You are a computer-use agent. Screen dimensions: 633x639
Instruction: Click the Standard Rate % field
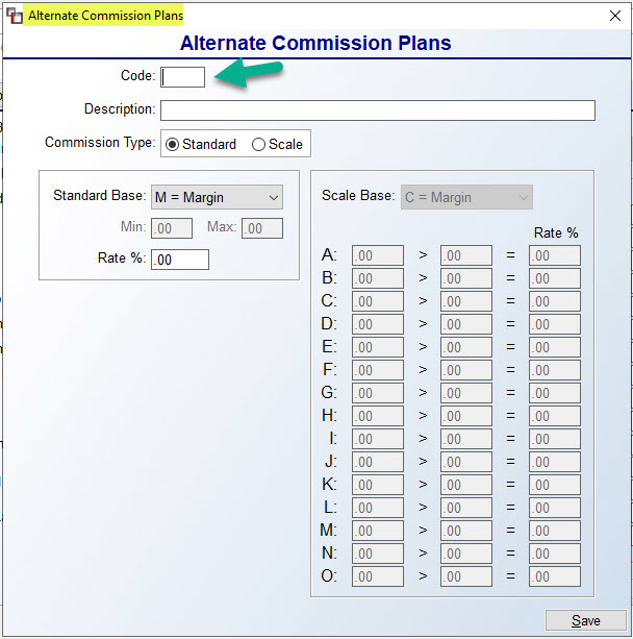[x=180, y=260]
